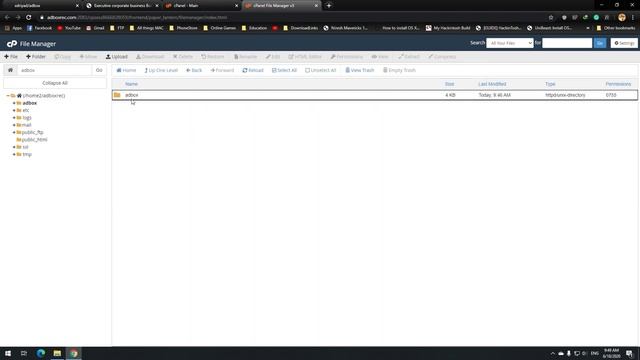Open a new browser tab

(x=329, y=6)
